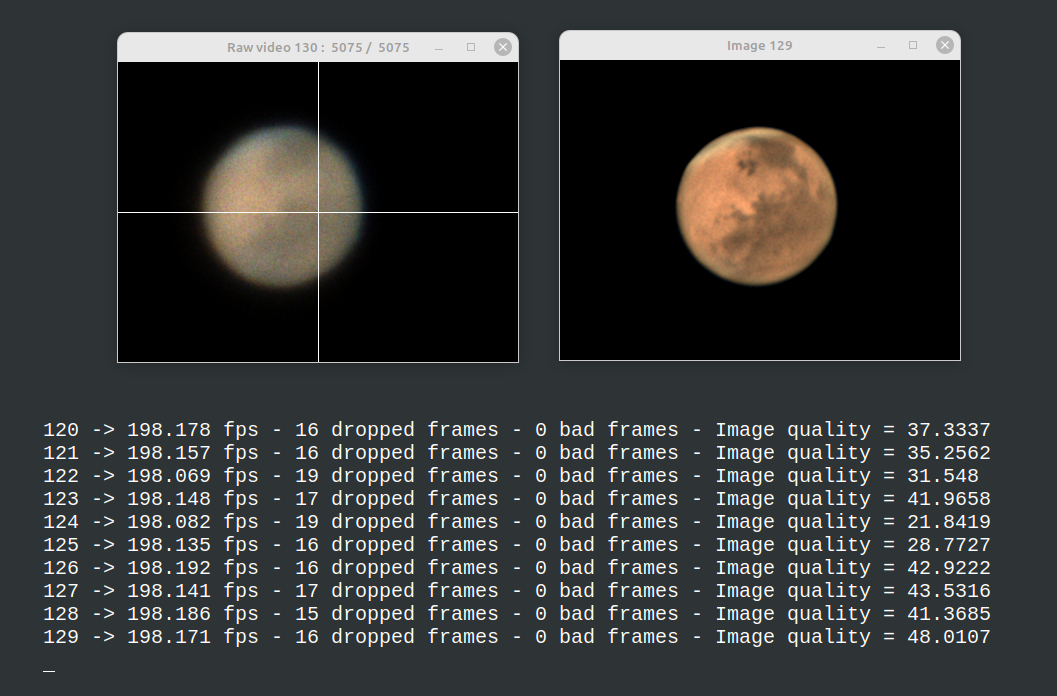The height and width of the screenshot is (696, 1057).
Task: Click the terminal cursor below the log
Action: pyautogui.click(x=49, y=670)
